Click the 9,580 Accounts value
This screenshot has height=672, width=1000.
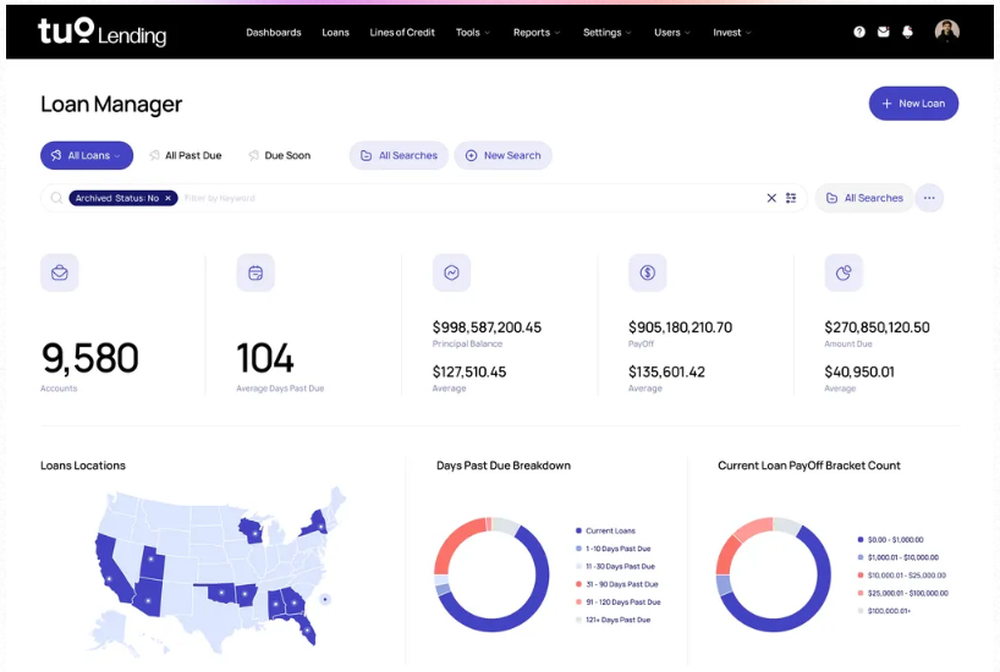click(90, 358)
